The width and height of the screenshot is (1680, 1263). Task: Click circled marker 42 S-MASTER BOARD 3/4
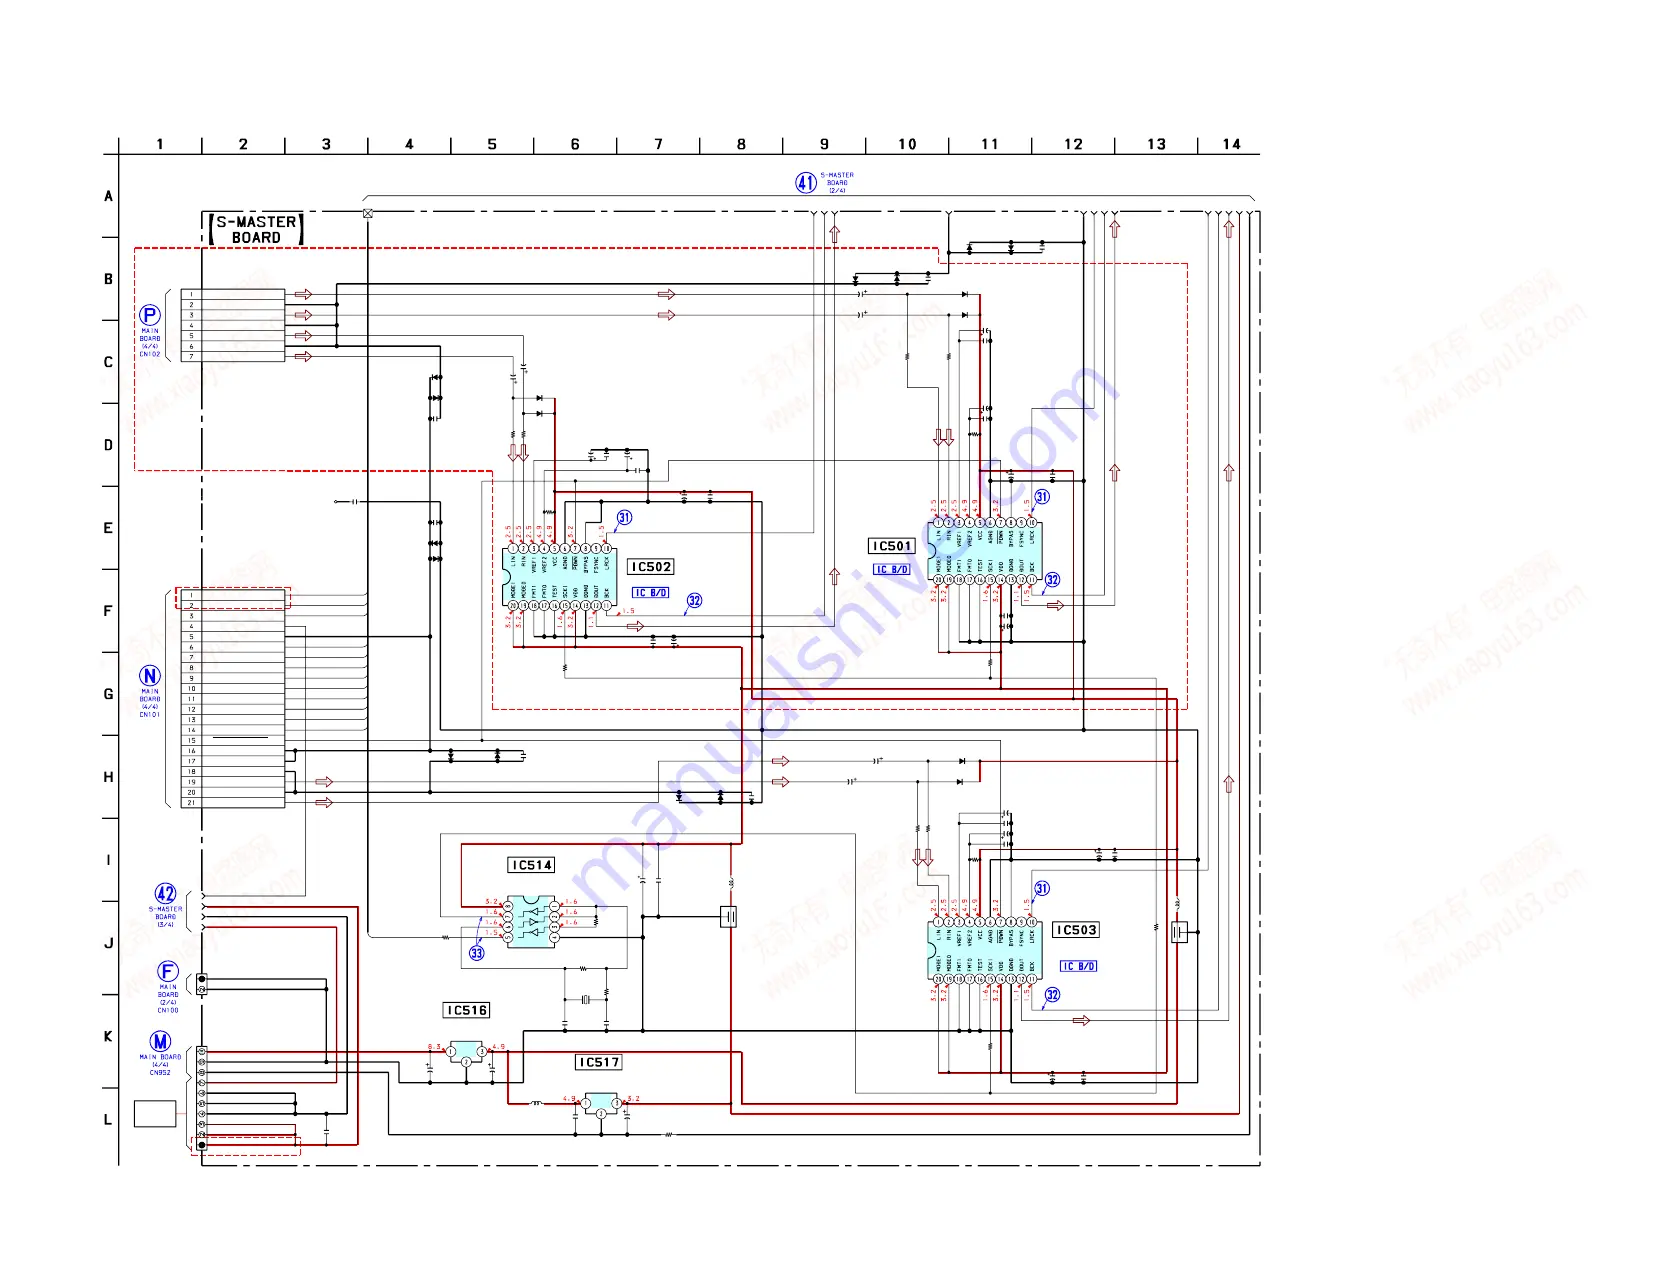coord(165,894)
